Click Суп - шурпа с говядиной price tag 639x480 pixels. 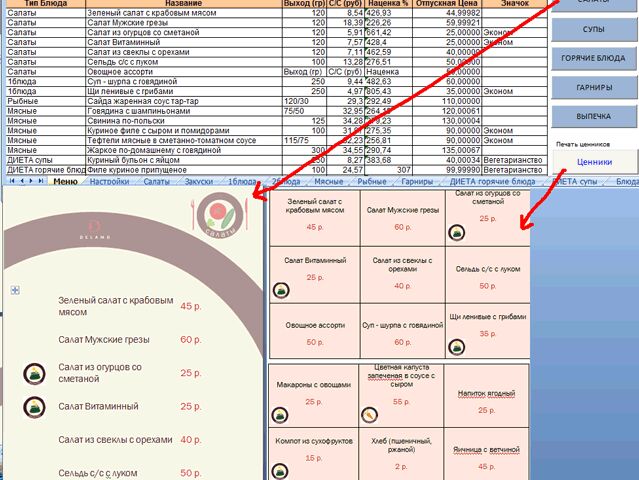[x=403, y=331]
